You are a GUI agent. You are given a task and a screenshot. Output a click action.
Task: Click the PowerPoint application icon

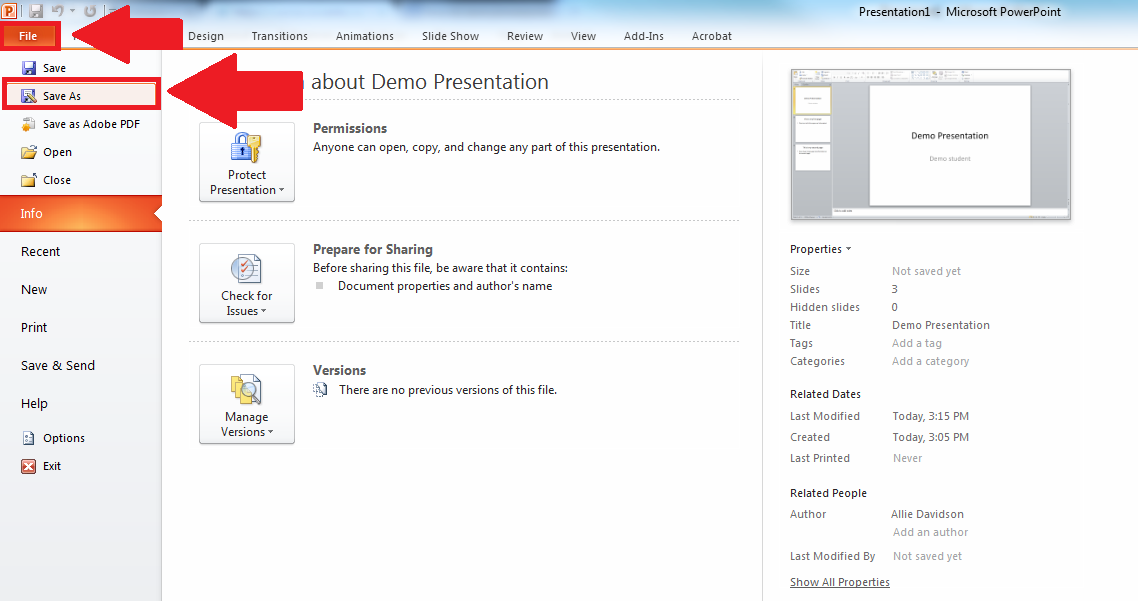click(x=9, y=11)
